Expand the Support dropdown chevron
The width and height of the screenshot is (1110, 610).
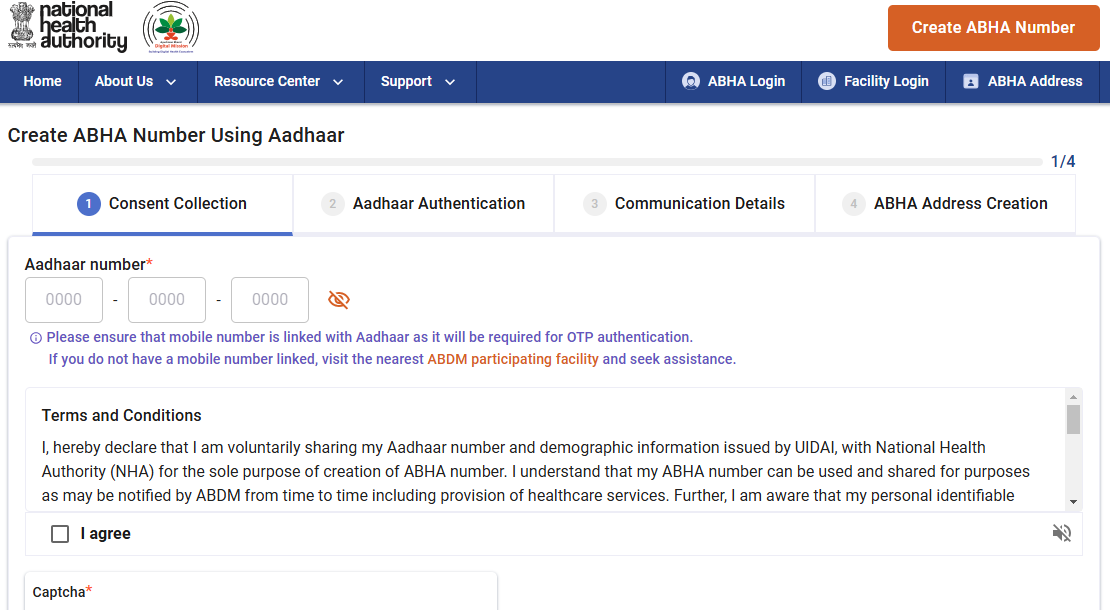point(450,82)
